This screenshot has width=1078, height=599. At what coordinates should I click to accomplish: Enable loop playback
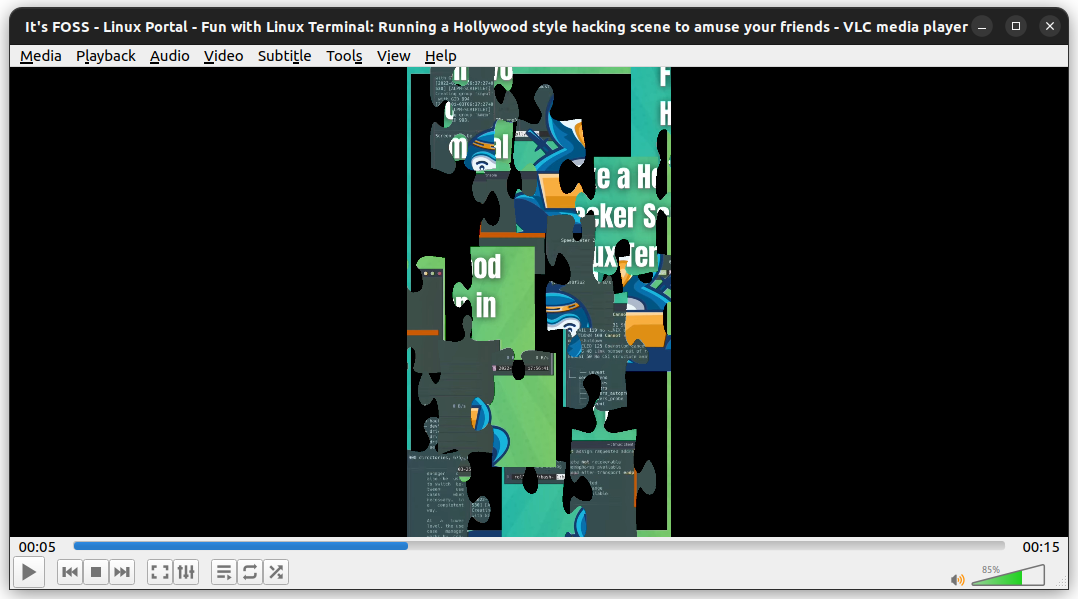pos(249,571)
